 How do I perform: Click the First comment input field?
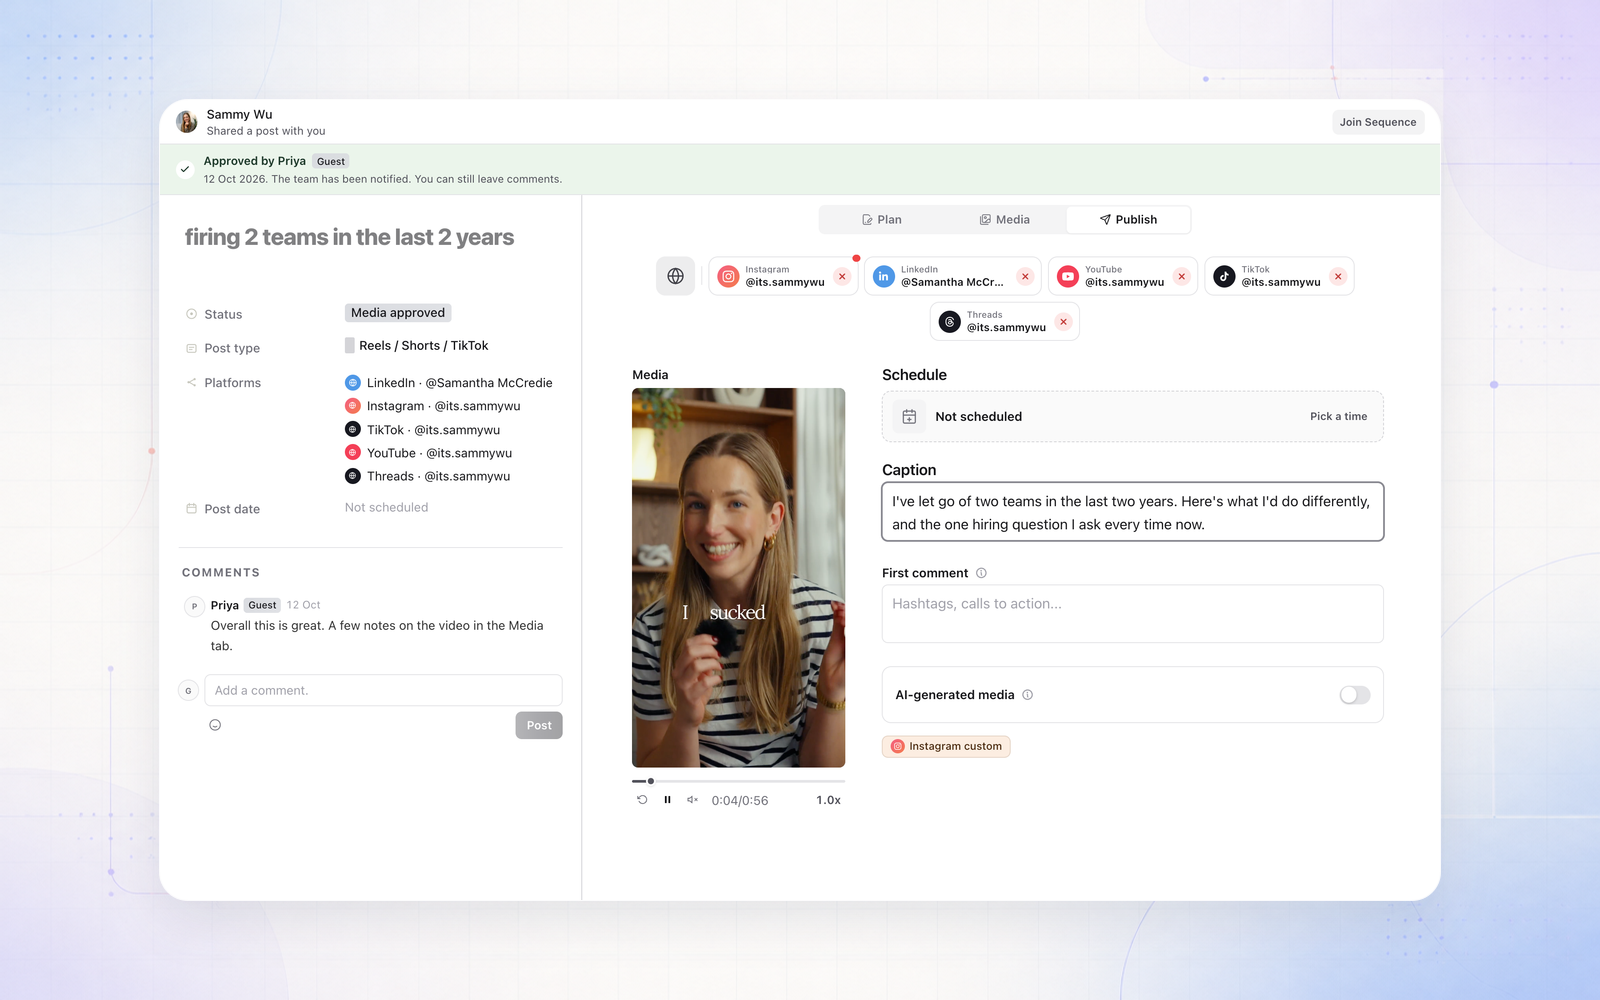coord(1132,613)
